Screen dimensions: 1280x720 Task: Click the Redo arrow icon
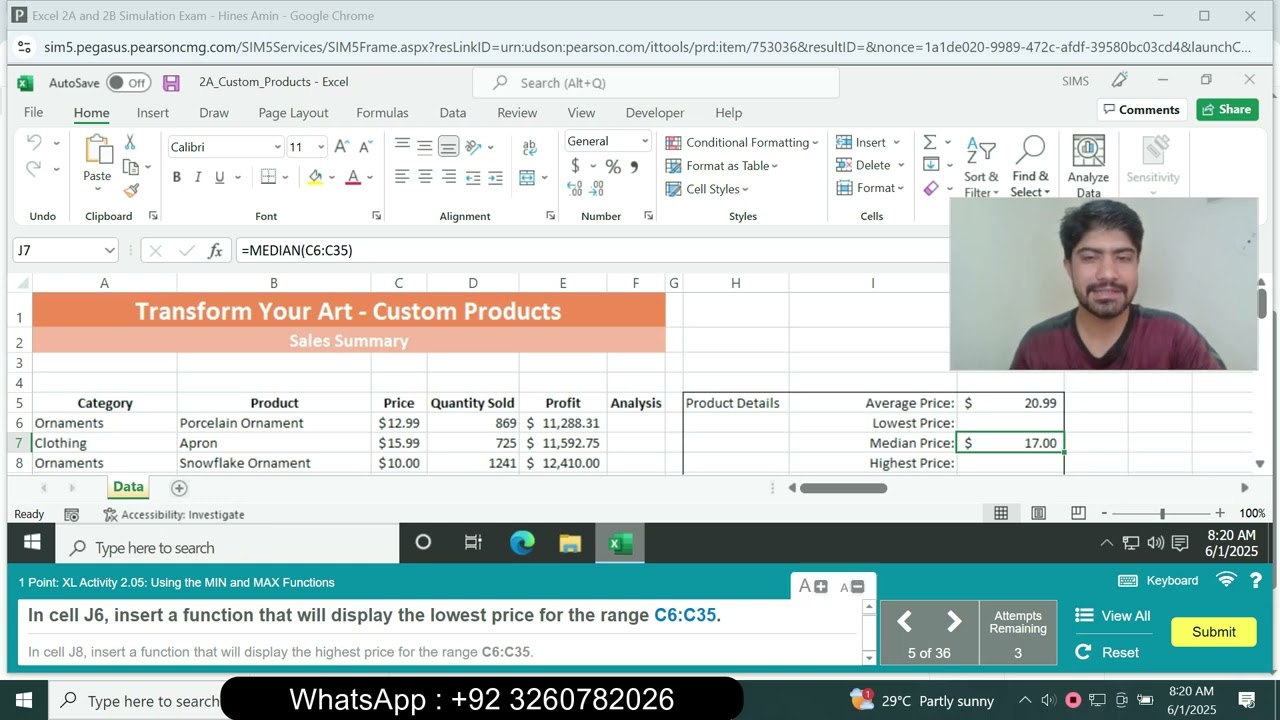[34, 169]
